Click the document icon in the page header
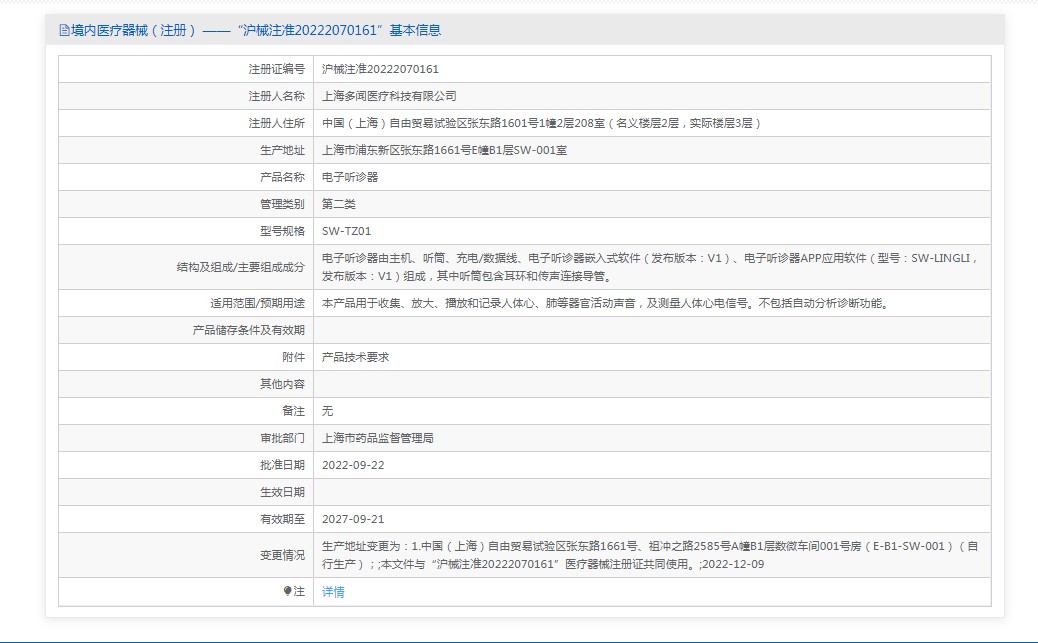 [64, 30]
